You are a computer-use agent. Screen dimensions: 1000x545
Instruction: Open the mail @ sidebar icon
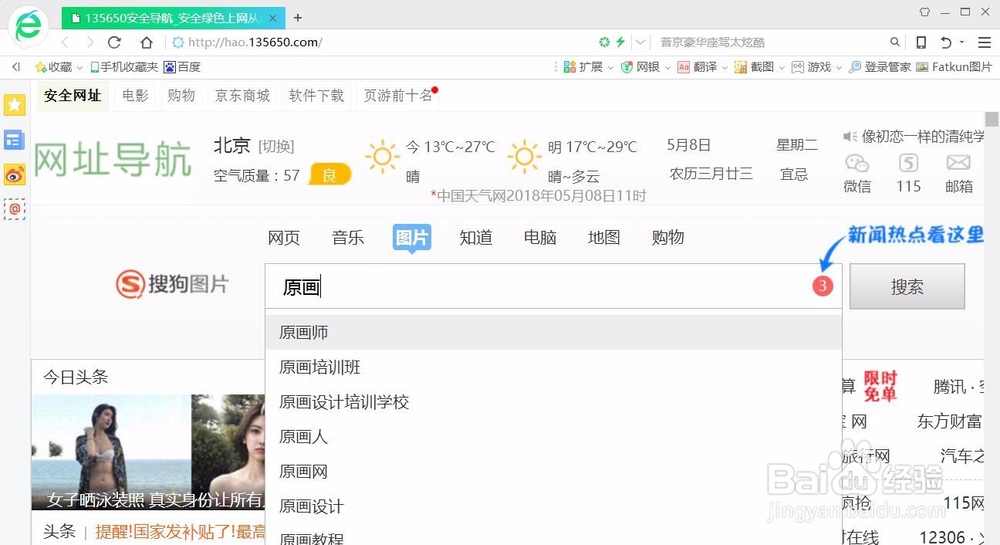(15, 208)
